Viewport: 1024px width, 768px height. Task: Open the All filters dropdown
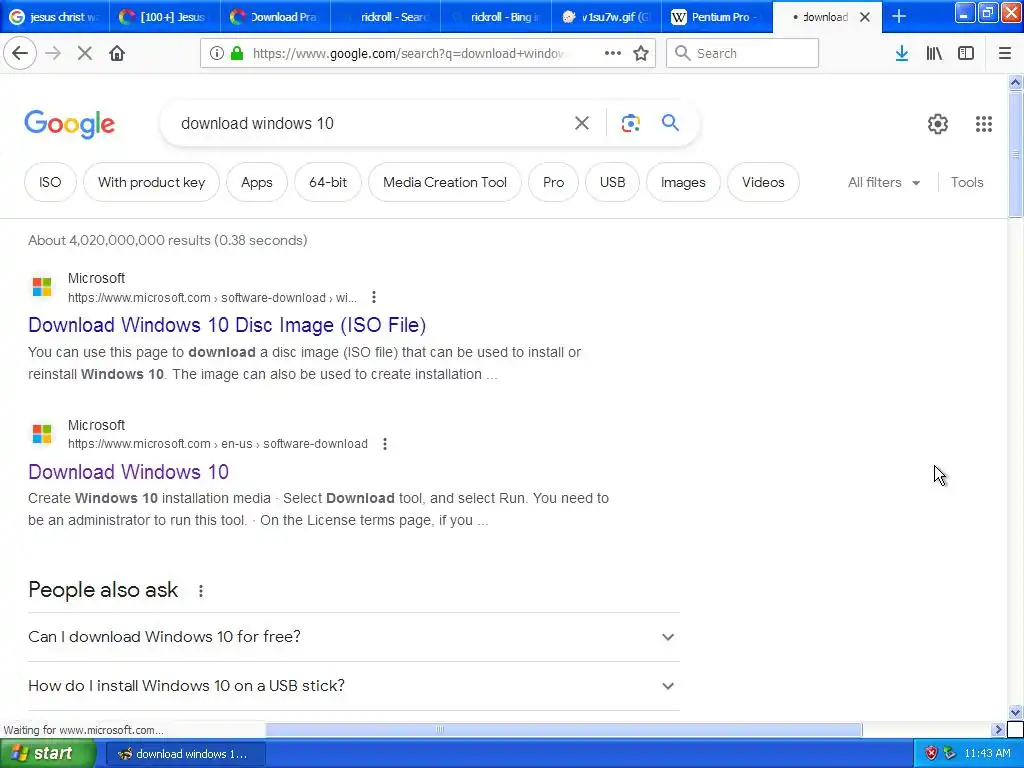pos(884,182)
